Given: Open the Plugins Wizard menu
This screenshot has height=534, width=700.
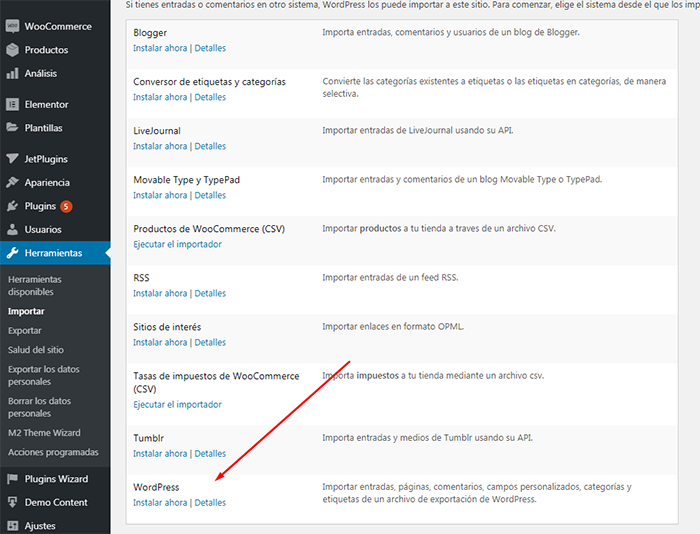Looking at the screenshot, I should pyautogui.click(x=56, y=479).
